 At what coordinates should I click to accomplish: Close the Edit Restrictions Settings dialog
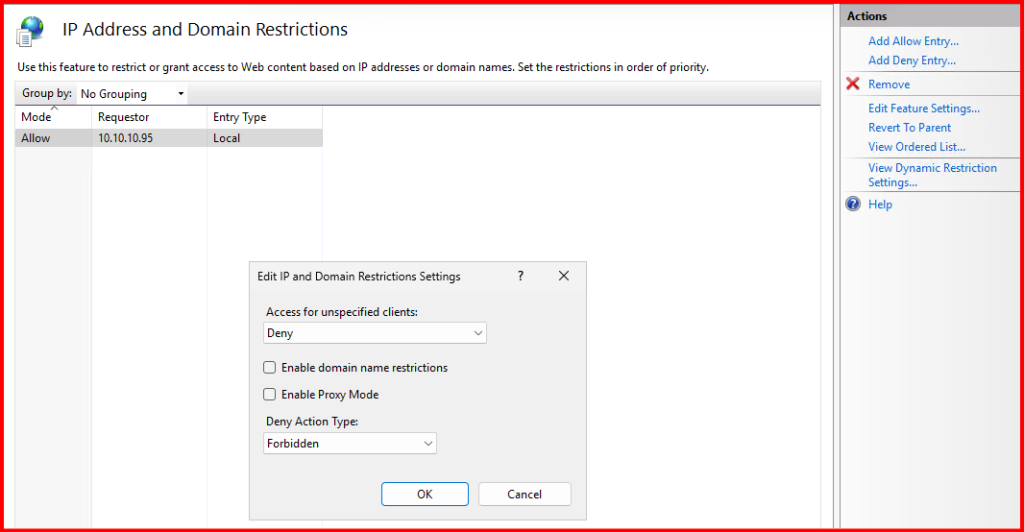(x=563, y=276)
